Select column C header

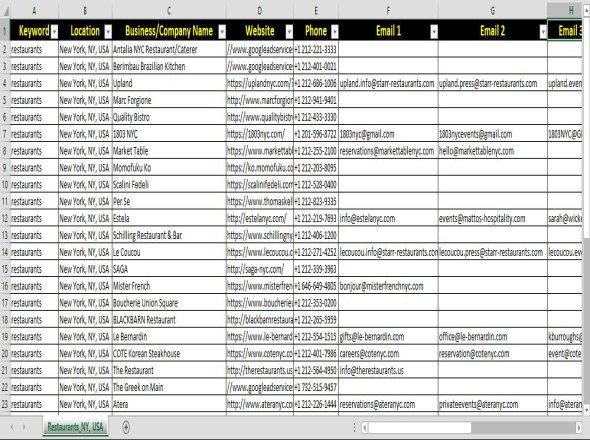[x=169, y=11]
